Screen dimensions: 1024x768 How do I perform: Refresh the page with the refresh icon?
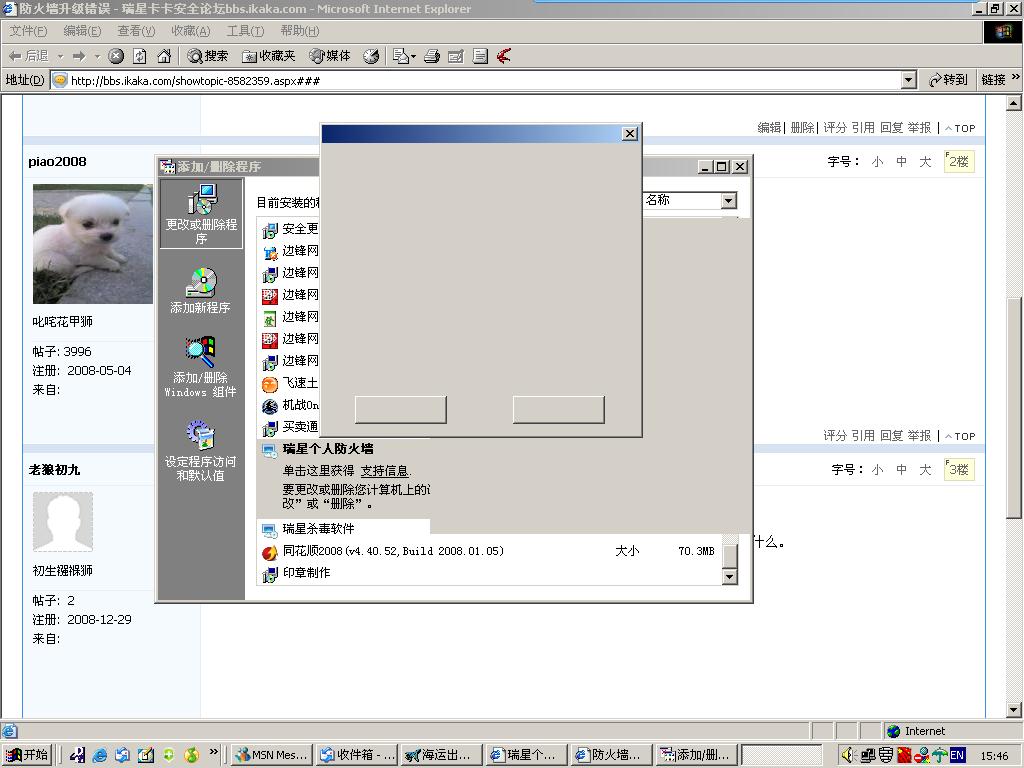[140, 56]
